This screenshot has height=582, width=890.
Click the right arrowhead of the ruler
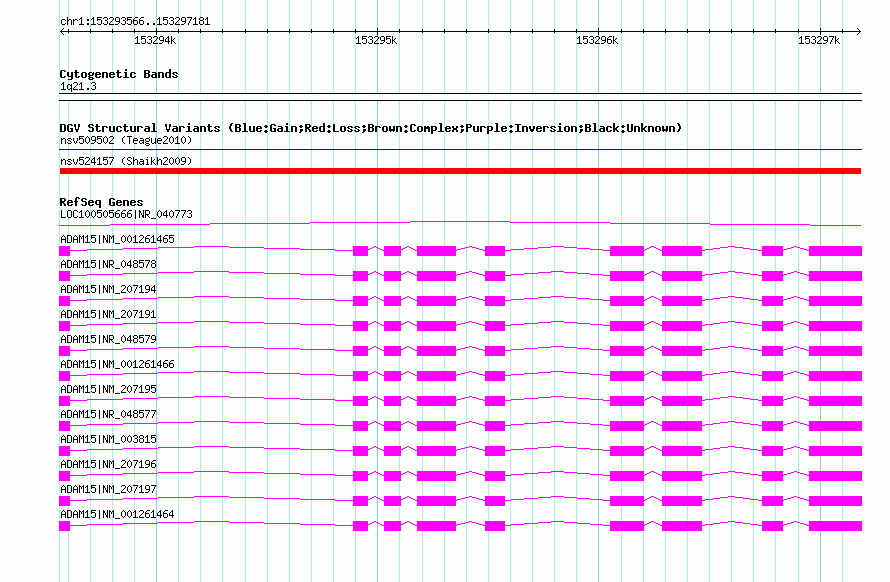[x=858, y=31]
